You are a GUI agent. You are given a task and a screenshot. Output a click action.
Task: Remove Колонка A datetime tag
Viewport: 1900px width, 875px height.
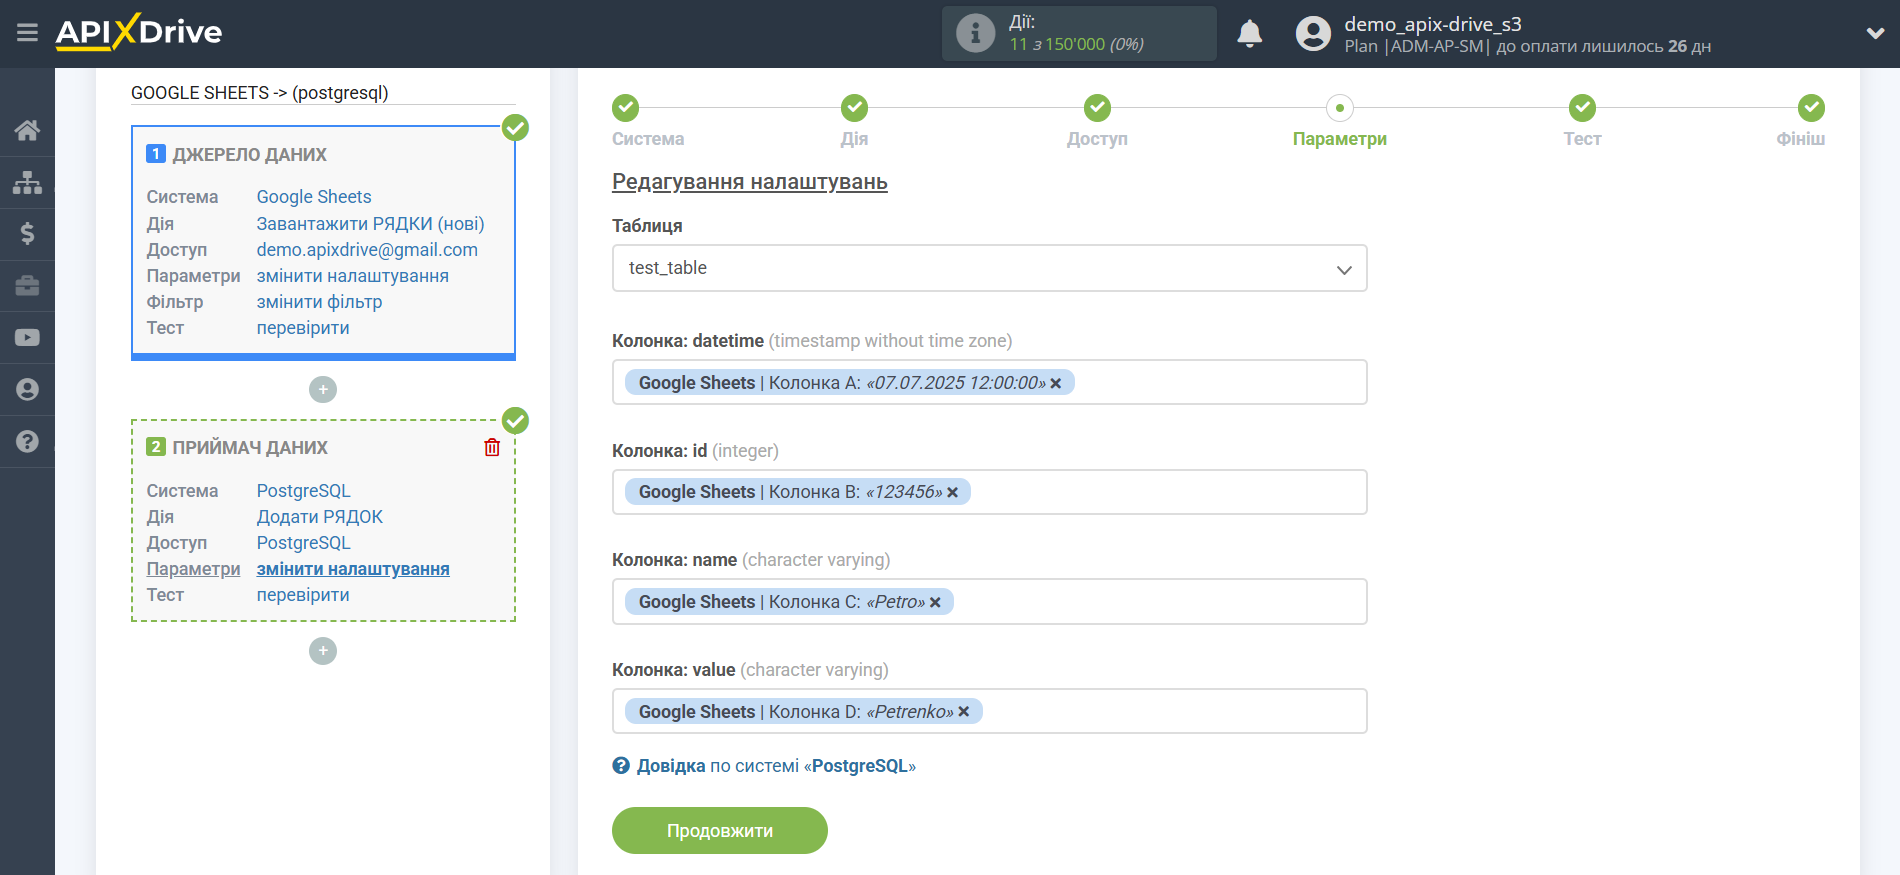pyautogui.click(x=1056, y=383)
